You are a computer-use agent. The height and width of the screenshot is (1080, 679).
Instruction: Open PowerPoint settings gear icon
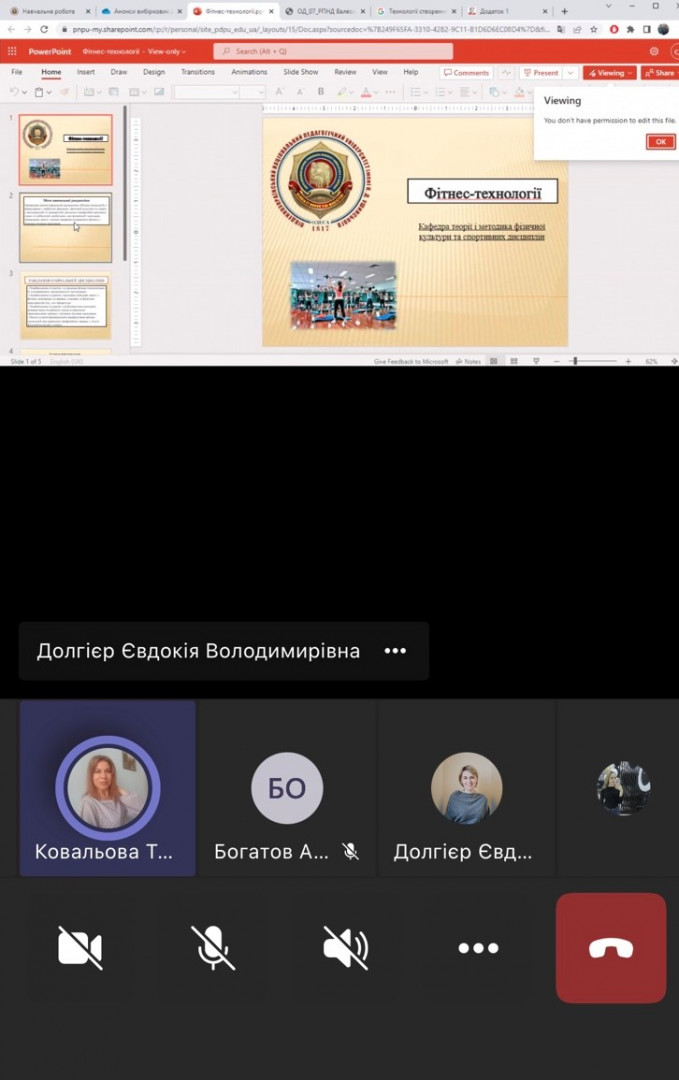coord(654,51)
